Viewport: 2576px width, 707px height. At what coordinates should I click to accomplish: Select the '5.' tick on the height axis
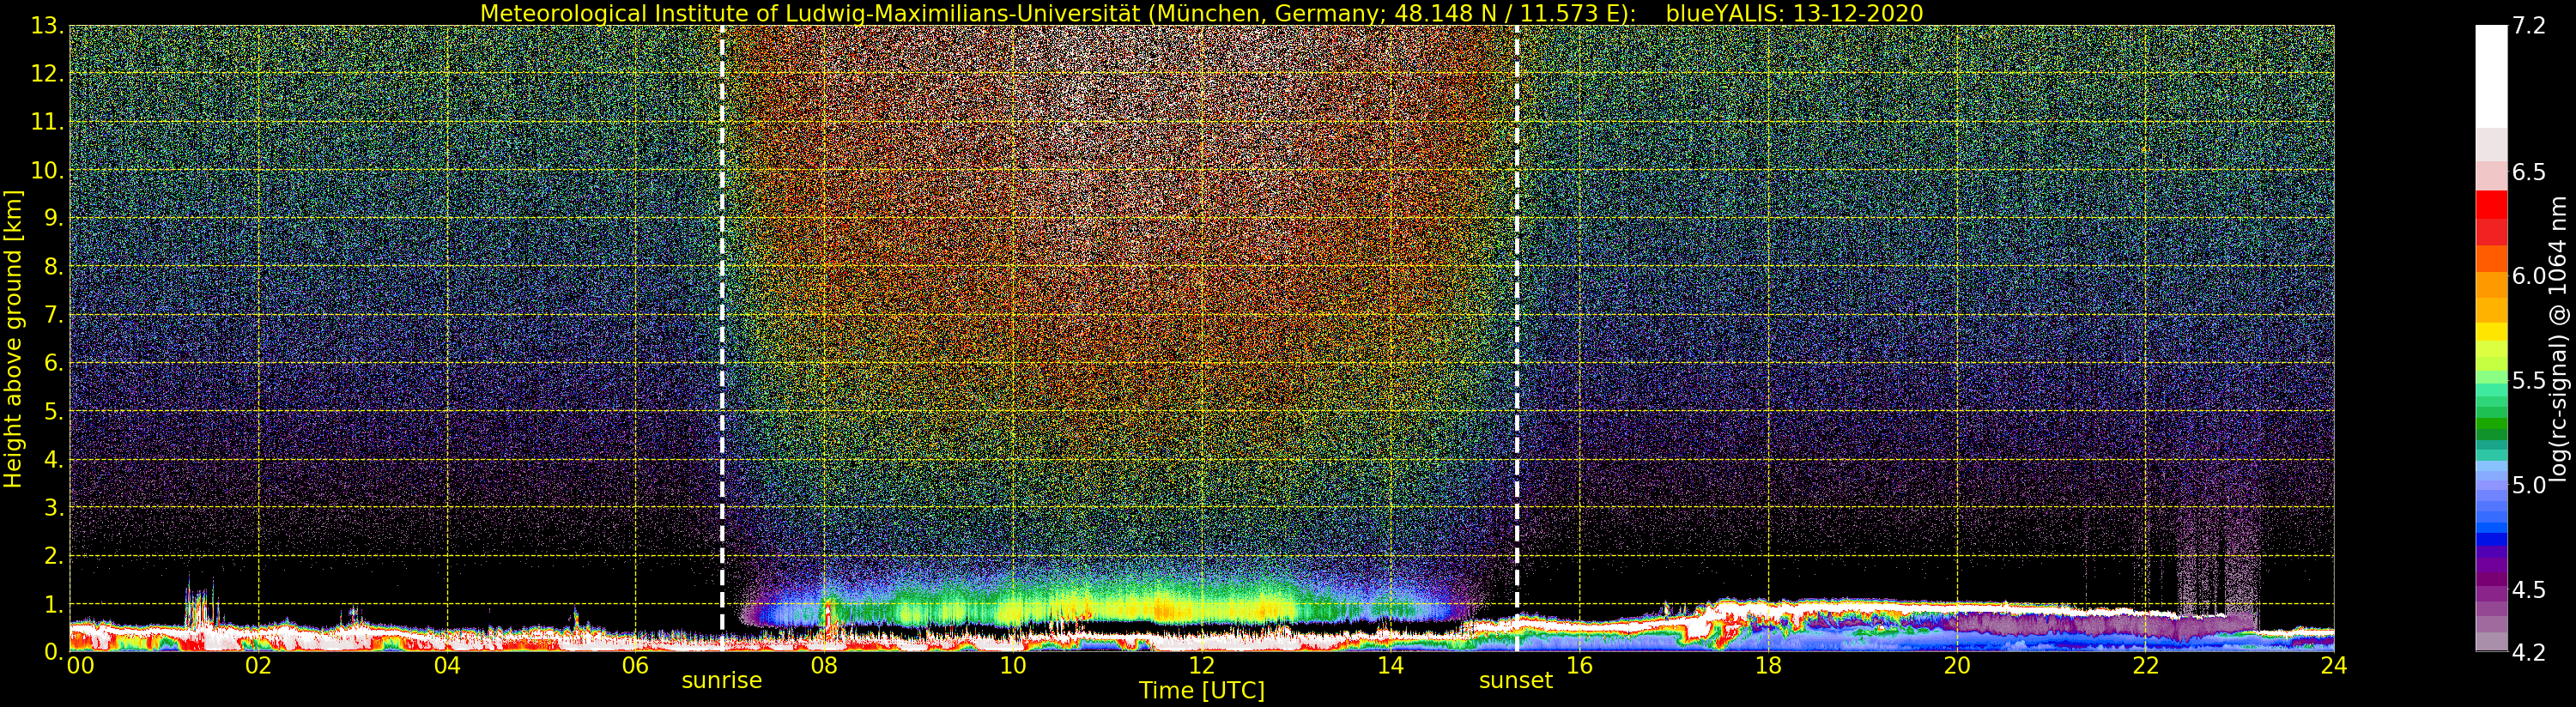click(53, 411)
